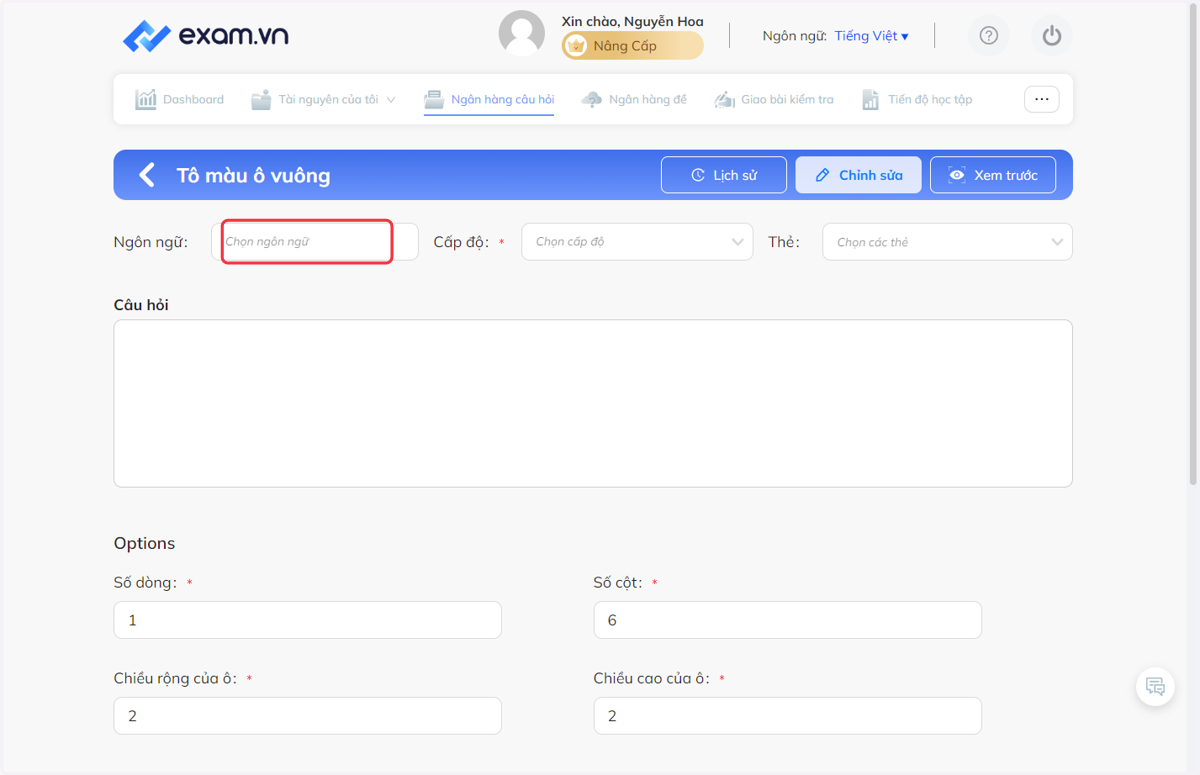Click inside the Câu hỏi text area

(x=593, y=403)
